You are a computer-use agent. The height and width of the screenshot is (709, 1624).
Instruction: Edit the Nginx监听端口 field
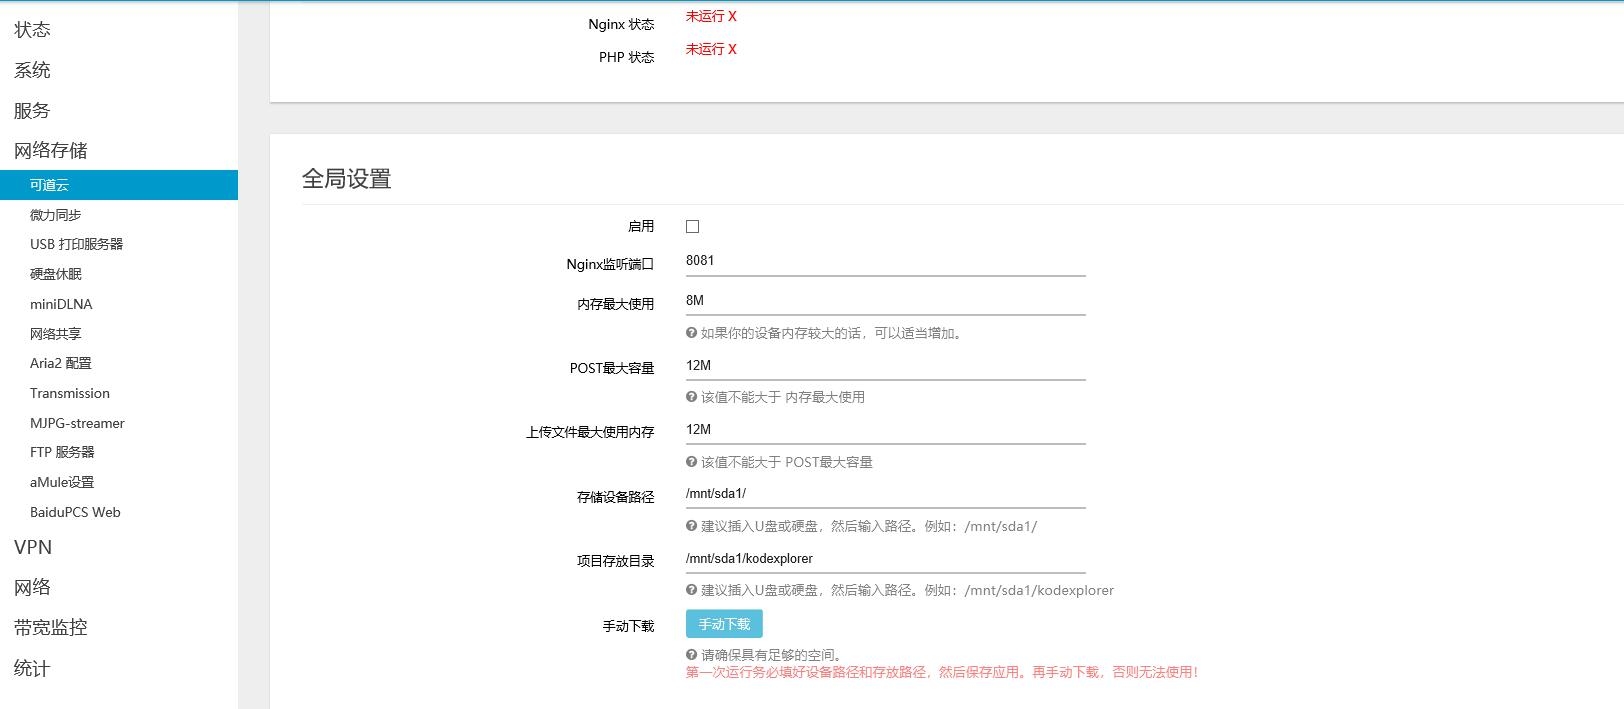pos(885,261)
